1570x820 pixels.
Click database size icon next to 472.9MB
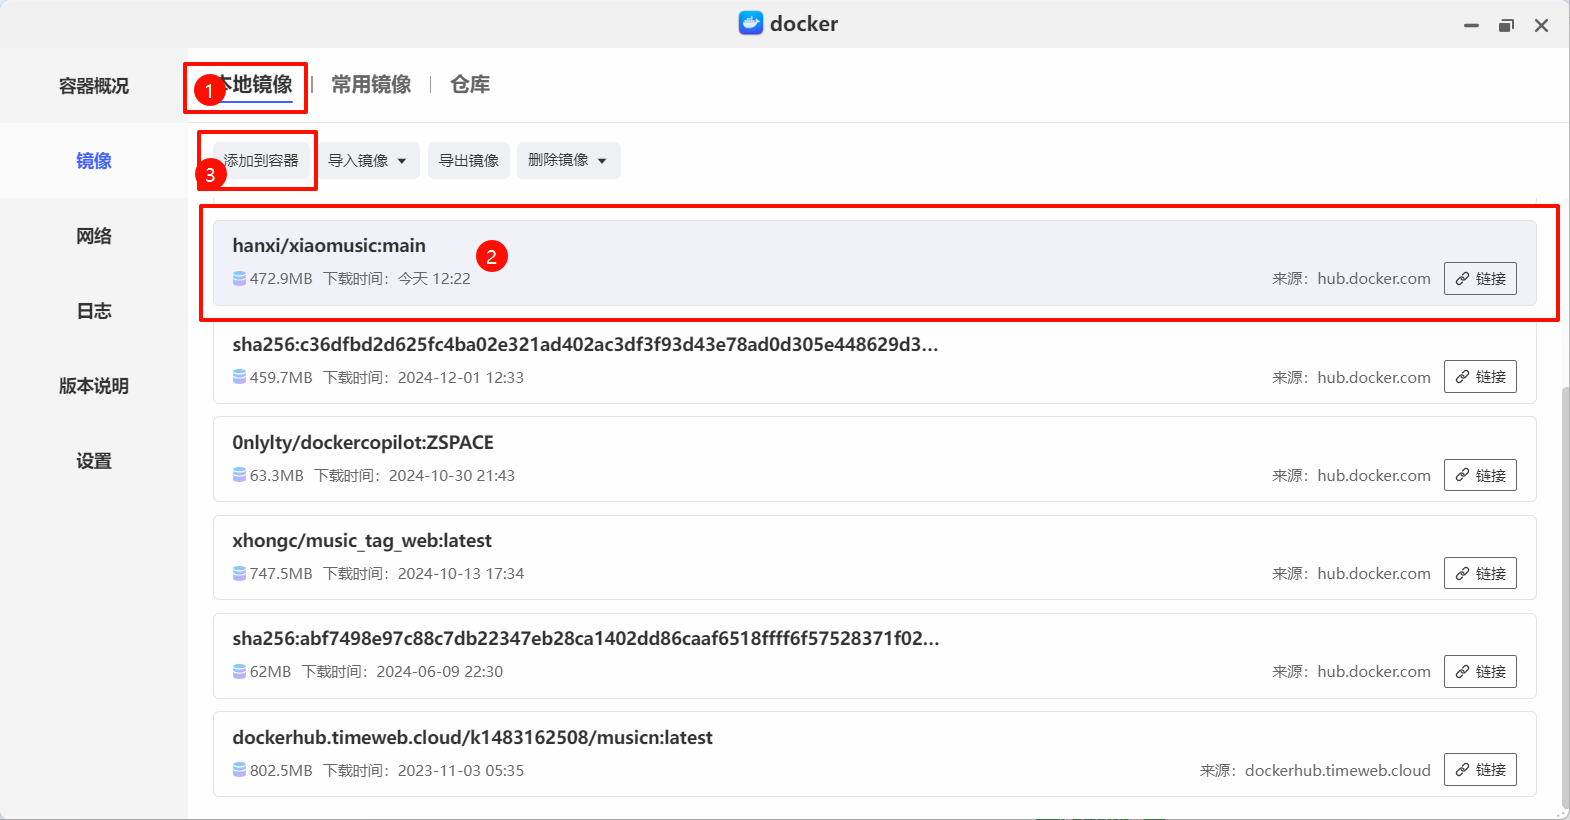click(x=239, y=279)
